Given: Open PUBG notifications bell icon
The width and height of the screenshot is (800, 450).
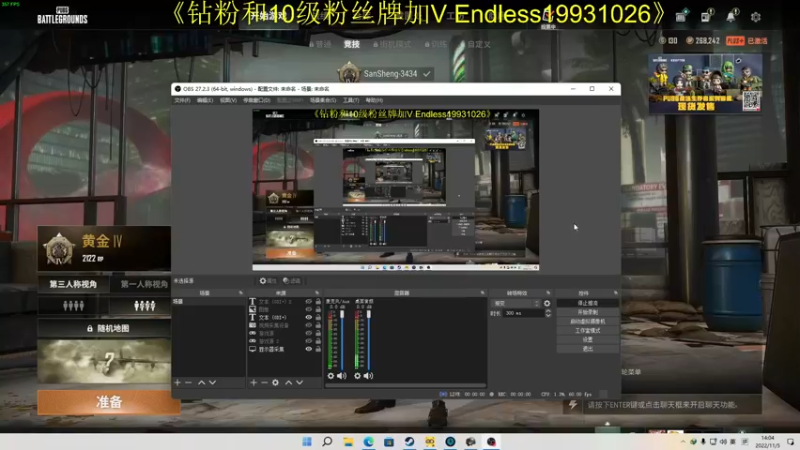Looking at the screenshot, I should tap(731, 16).
